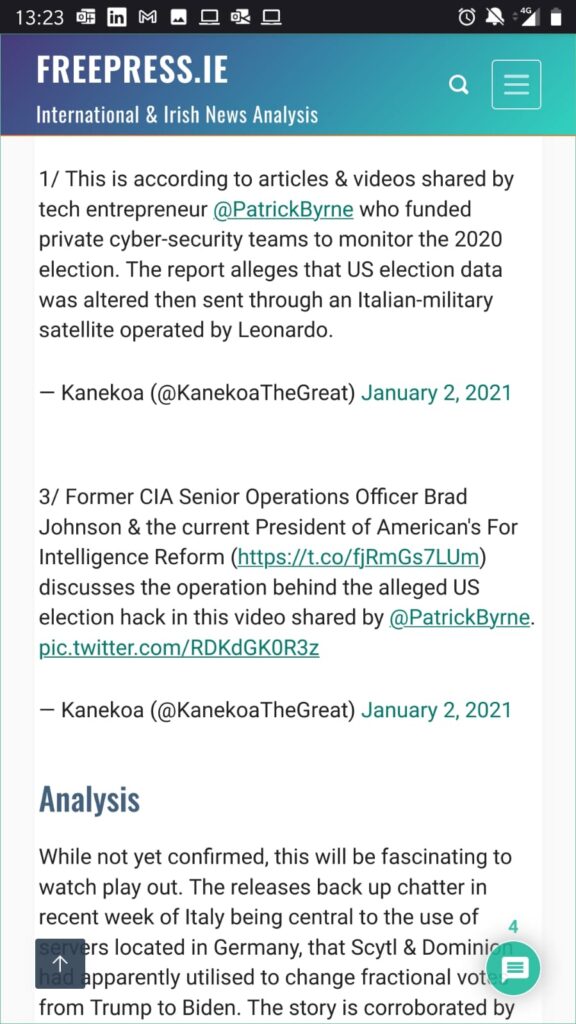The image size is (576, 1024).
Task: Open the site search magnifier icon
Action: (x=460, y=85)
